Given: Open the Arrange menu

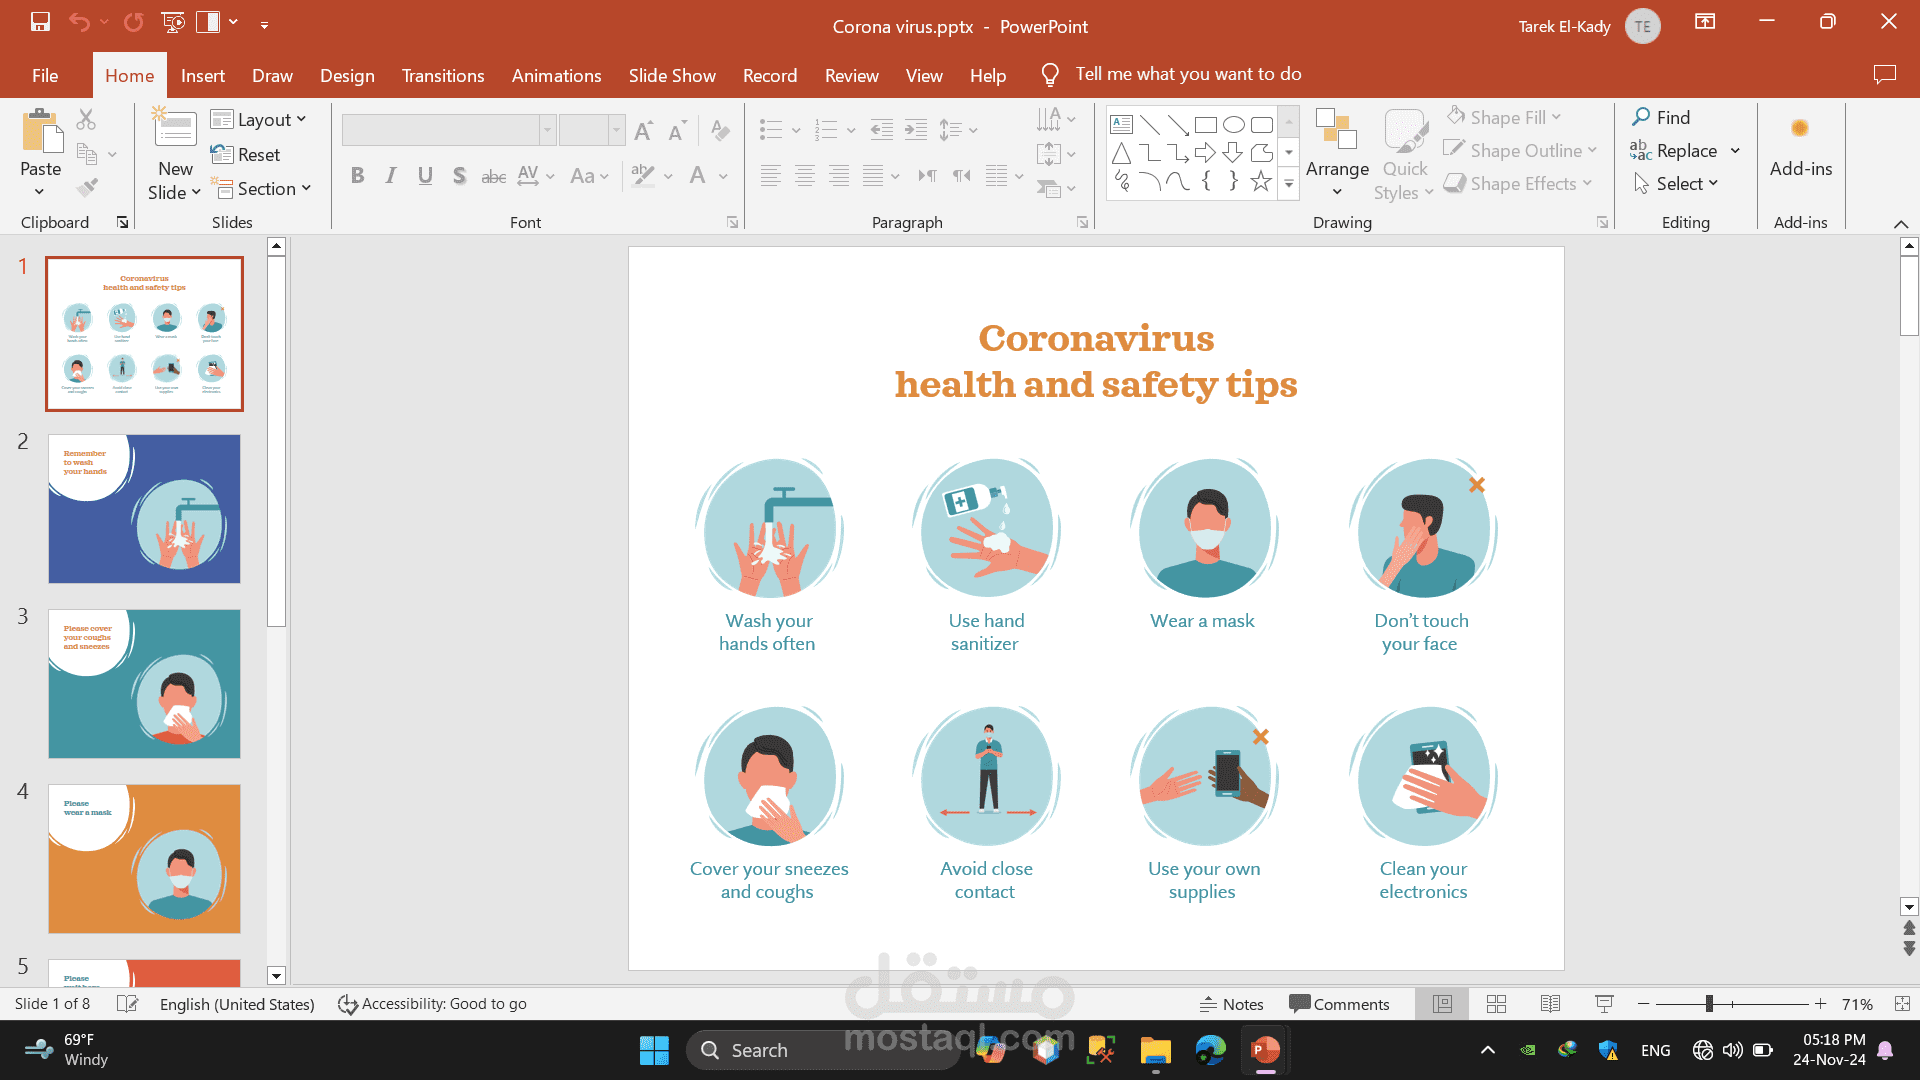Looking at the screenshot, I should coord(1337,153).
